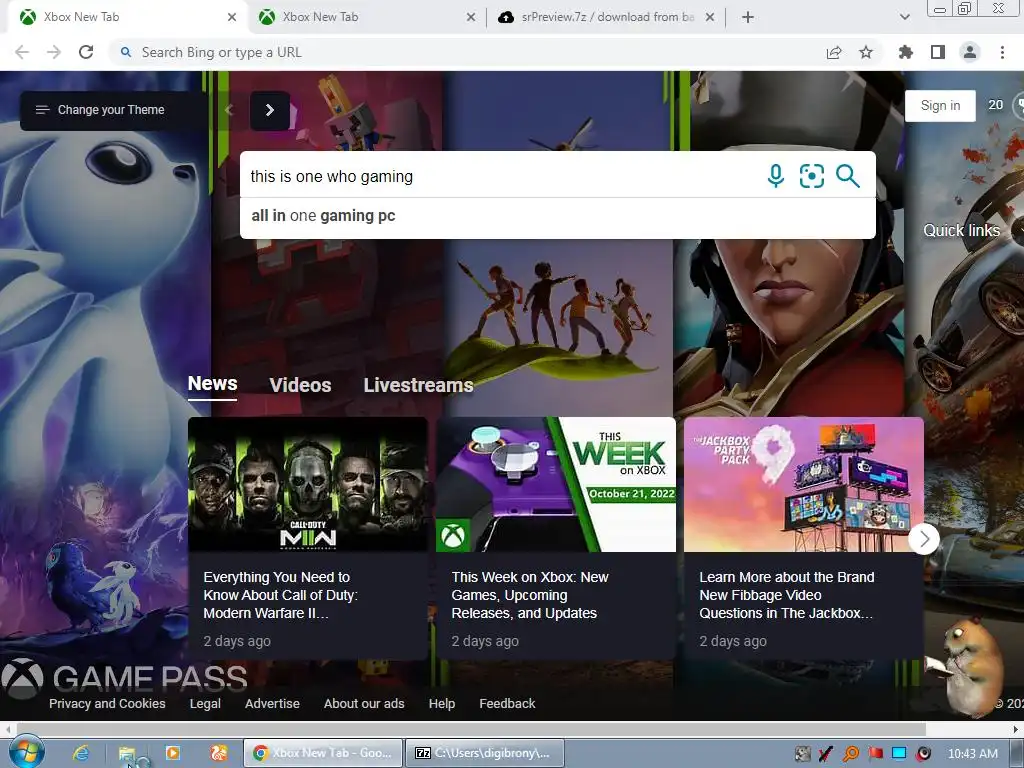Screen dimensions: 1024x768
Task: Open the Call of Duty MWII thumbnail
Action: (308, 485)
